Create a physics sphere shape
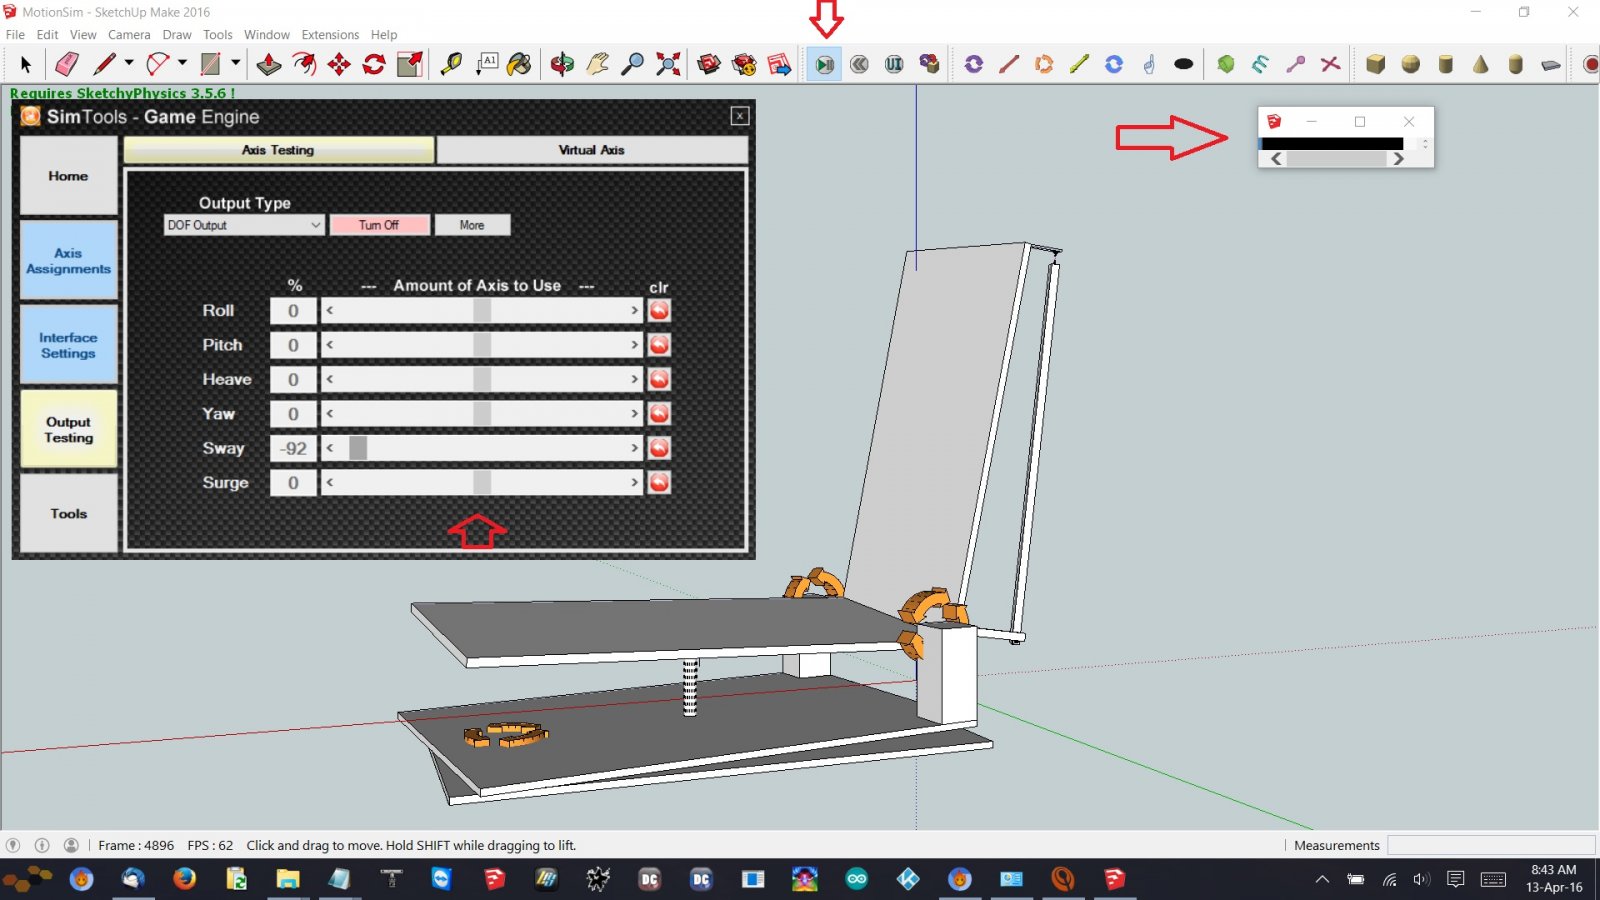The image size is (1600, 900). (1411, 65)
